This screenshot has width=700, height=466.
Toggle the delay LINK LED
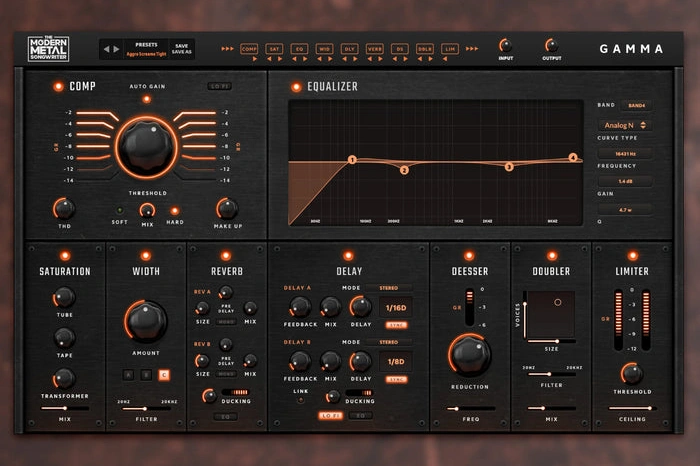pos(300,400)
